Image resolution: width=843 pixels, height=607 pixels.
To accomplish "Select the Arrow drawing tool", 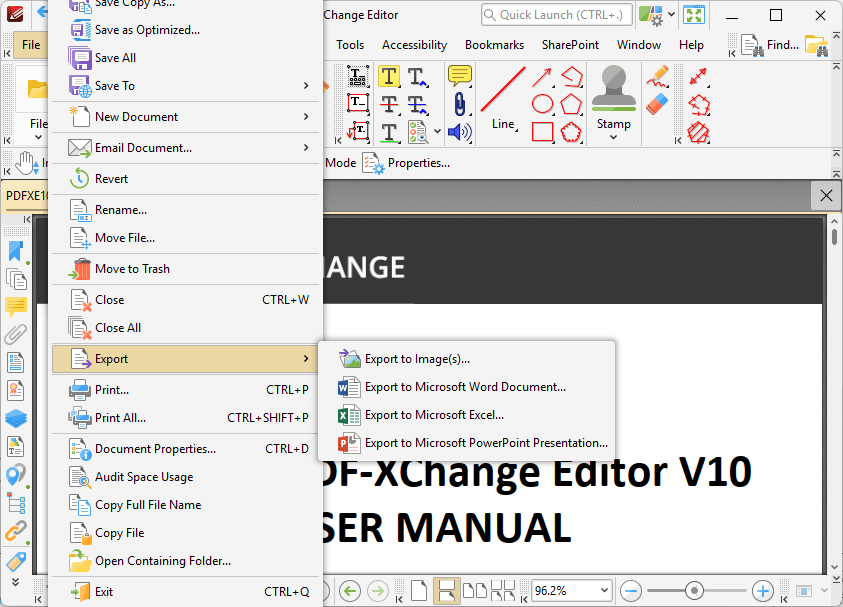I will (x=542, y=77).
